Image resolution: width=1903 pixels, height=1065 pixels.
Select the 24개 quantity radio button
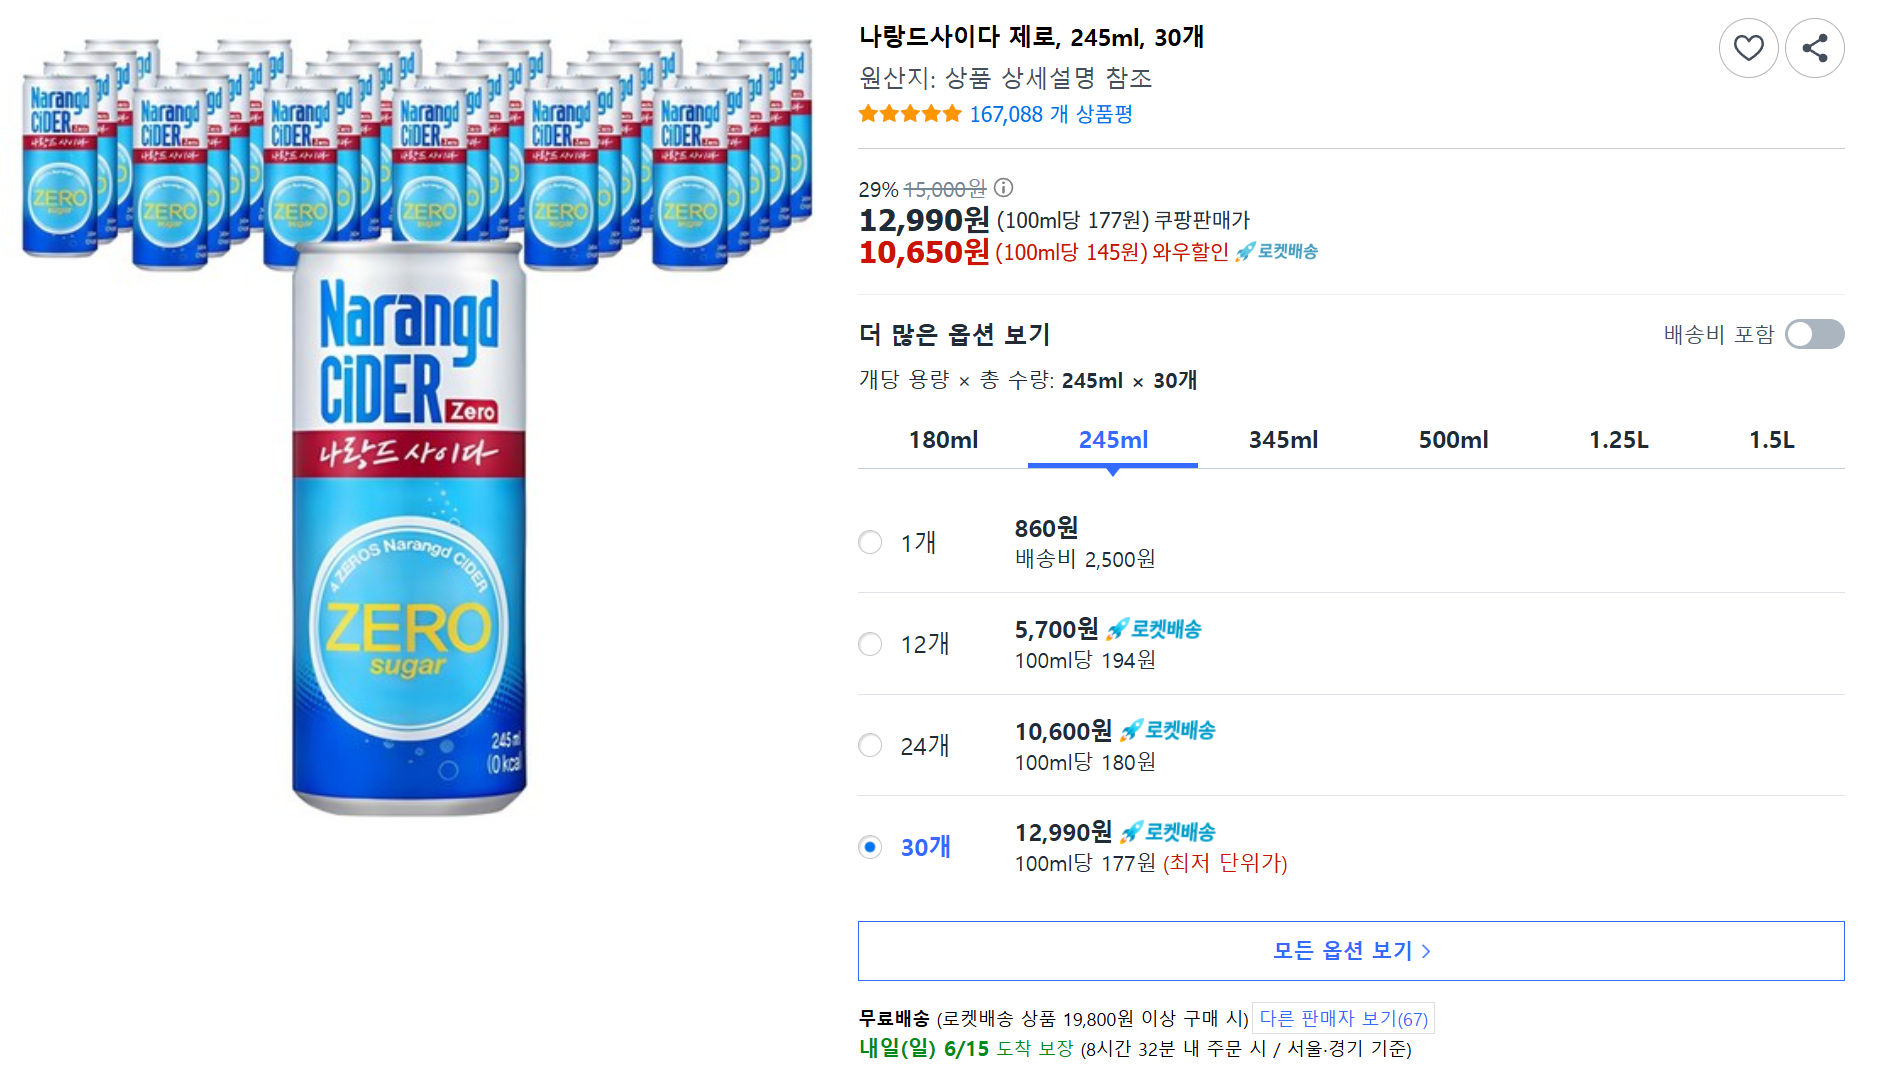[x=869, y=745]
